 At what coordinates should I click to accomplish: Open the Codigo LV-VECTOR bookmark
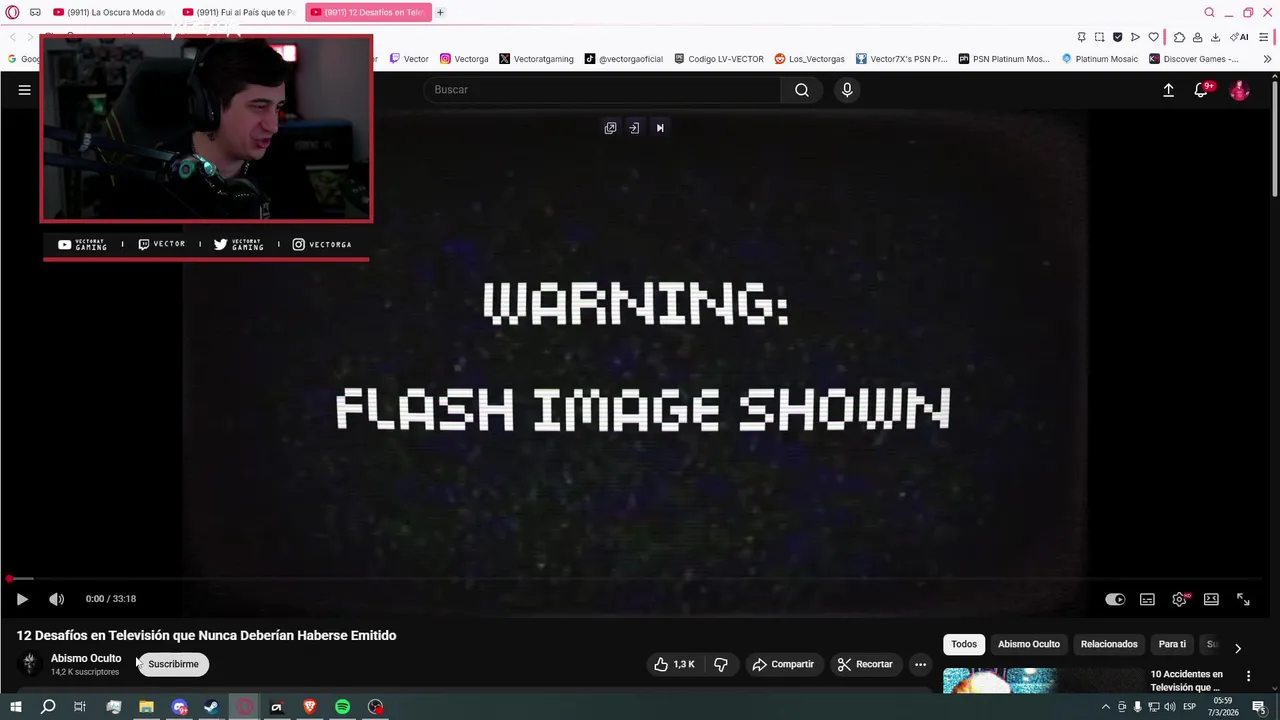(719, 59)
